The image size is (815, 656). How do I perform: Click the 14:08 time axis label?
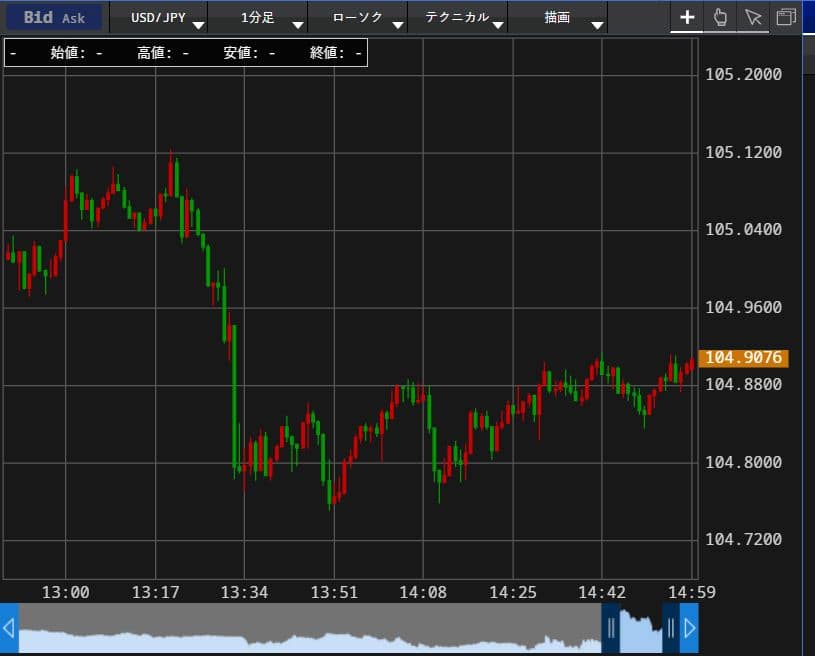coord(423,592)
